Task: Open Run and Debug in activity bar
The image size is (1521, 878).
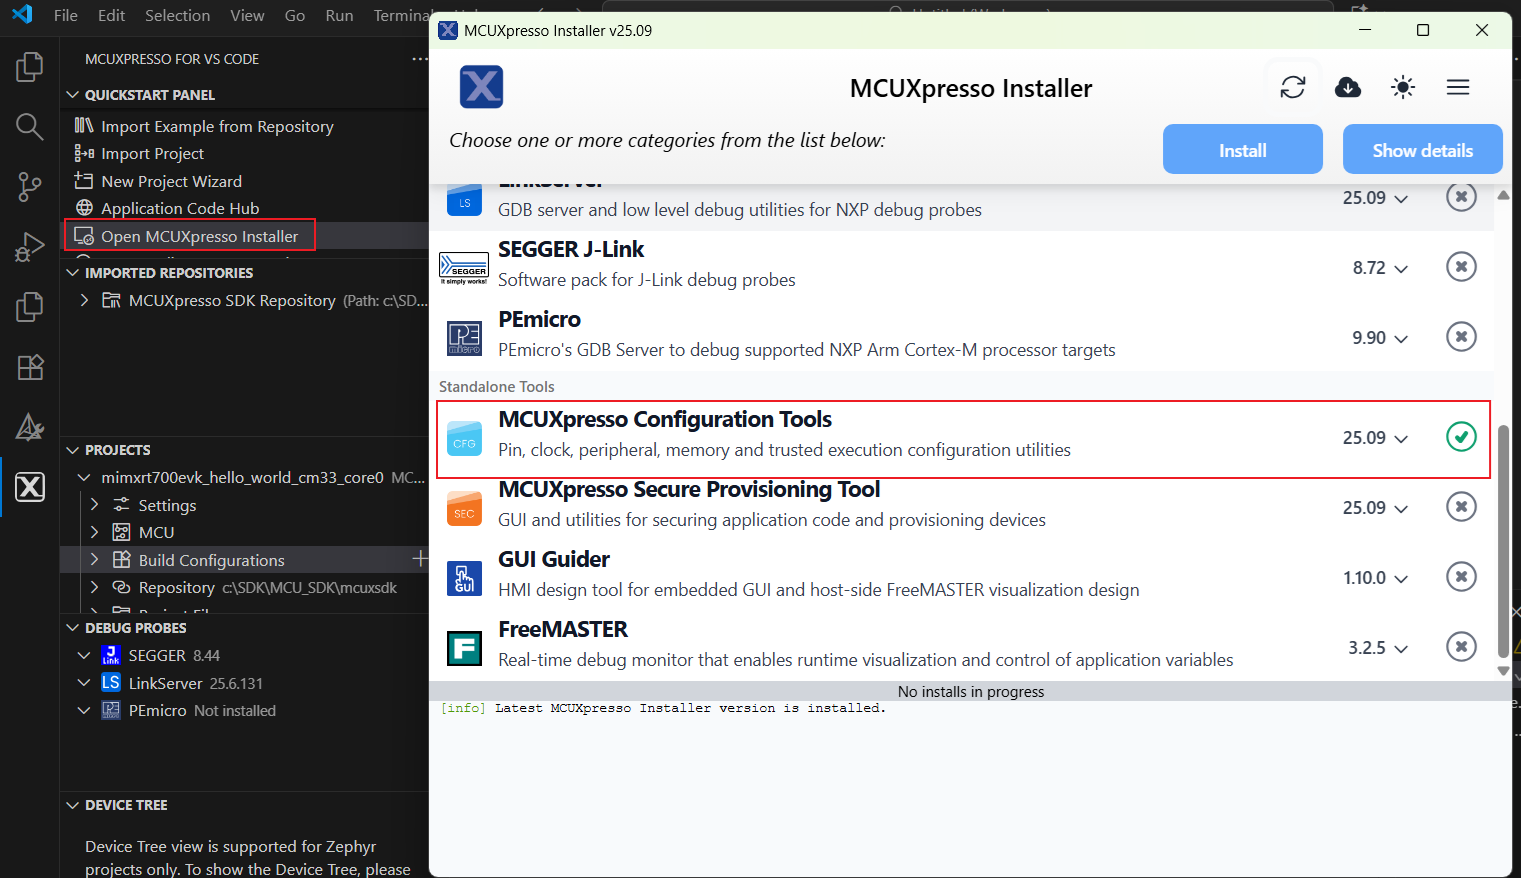Action: coord(30,246)
